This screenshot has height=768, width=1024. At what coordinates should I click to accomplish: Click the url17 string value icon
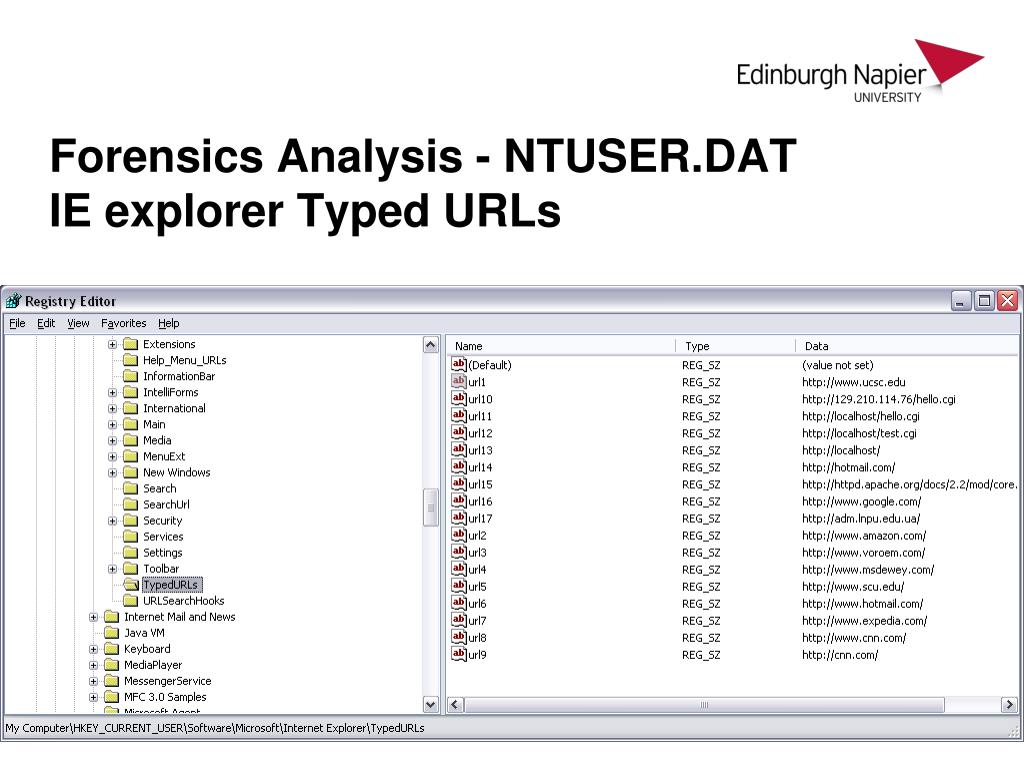pos(459,518)
